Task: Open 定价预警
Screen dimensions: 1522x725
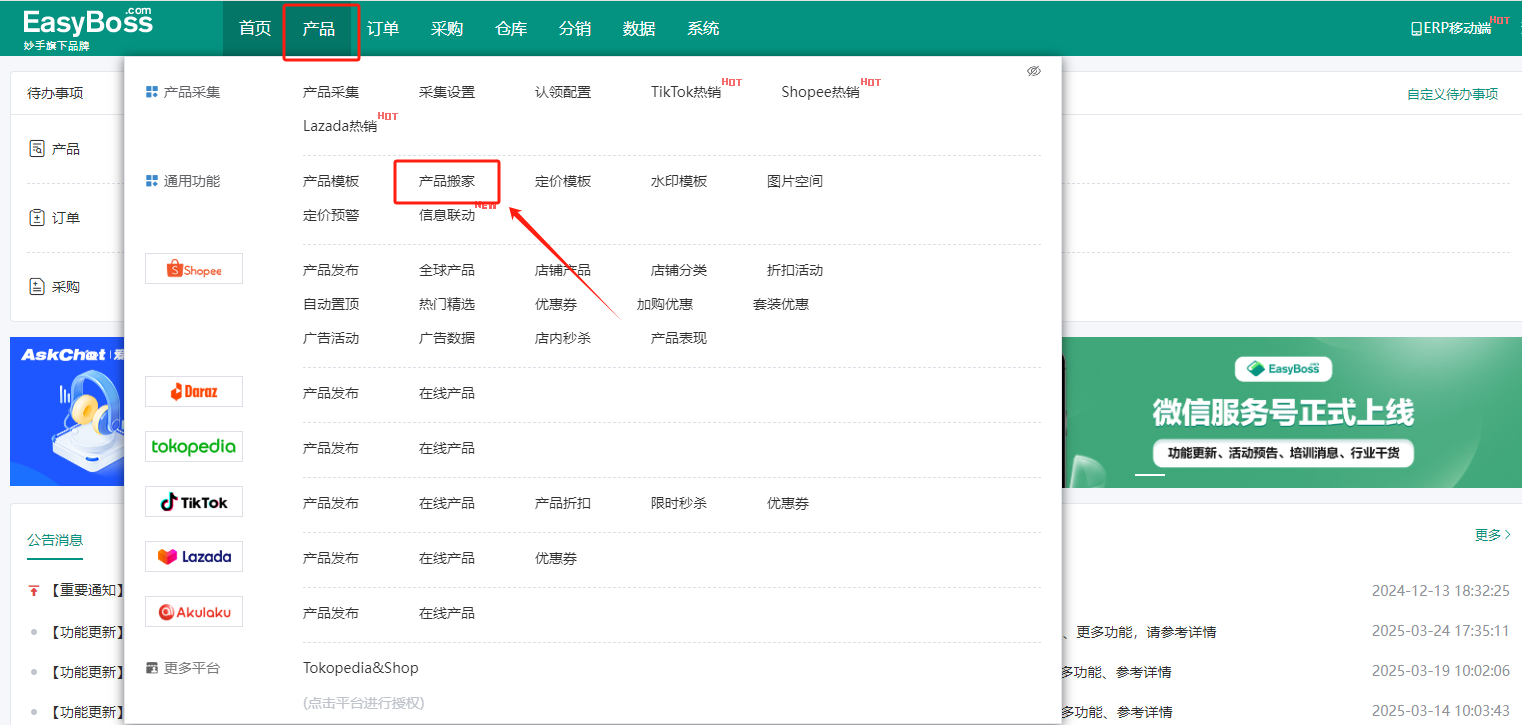Action: 331,215
